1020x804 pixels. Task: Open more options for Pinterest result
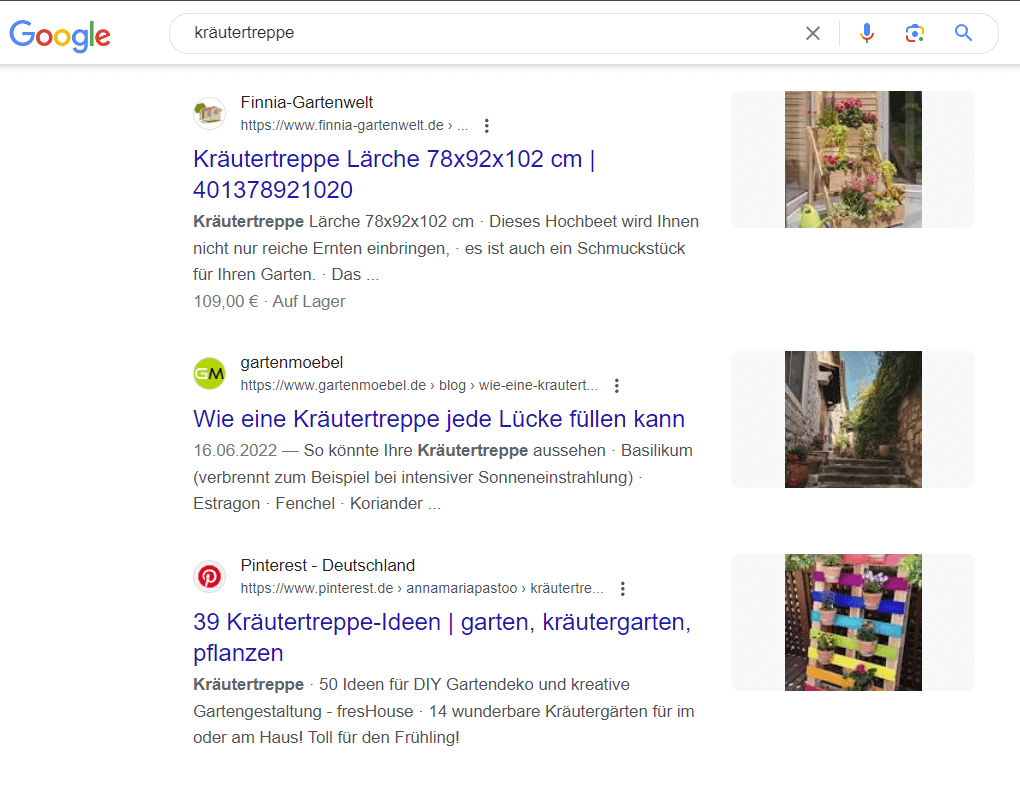click(623, 589)
